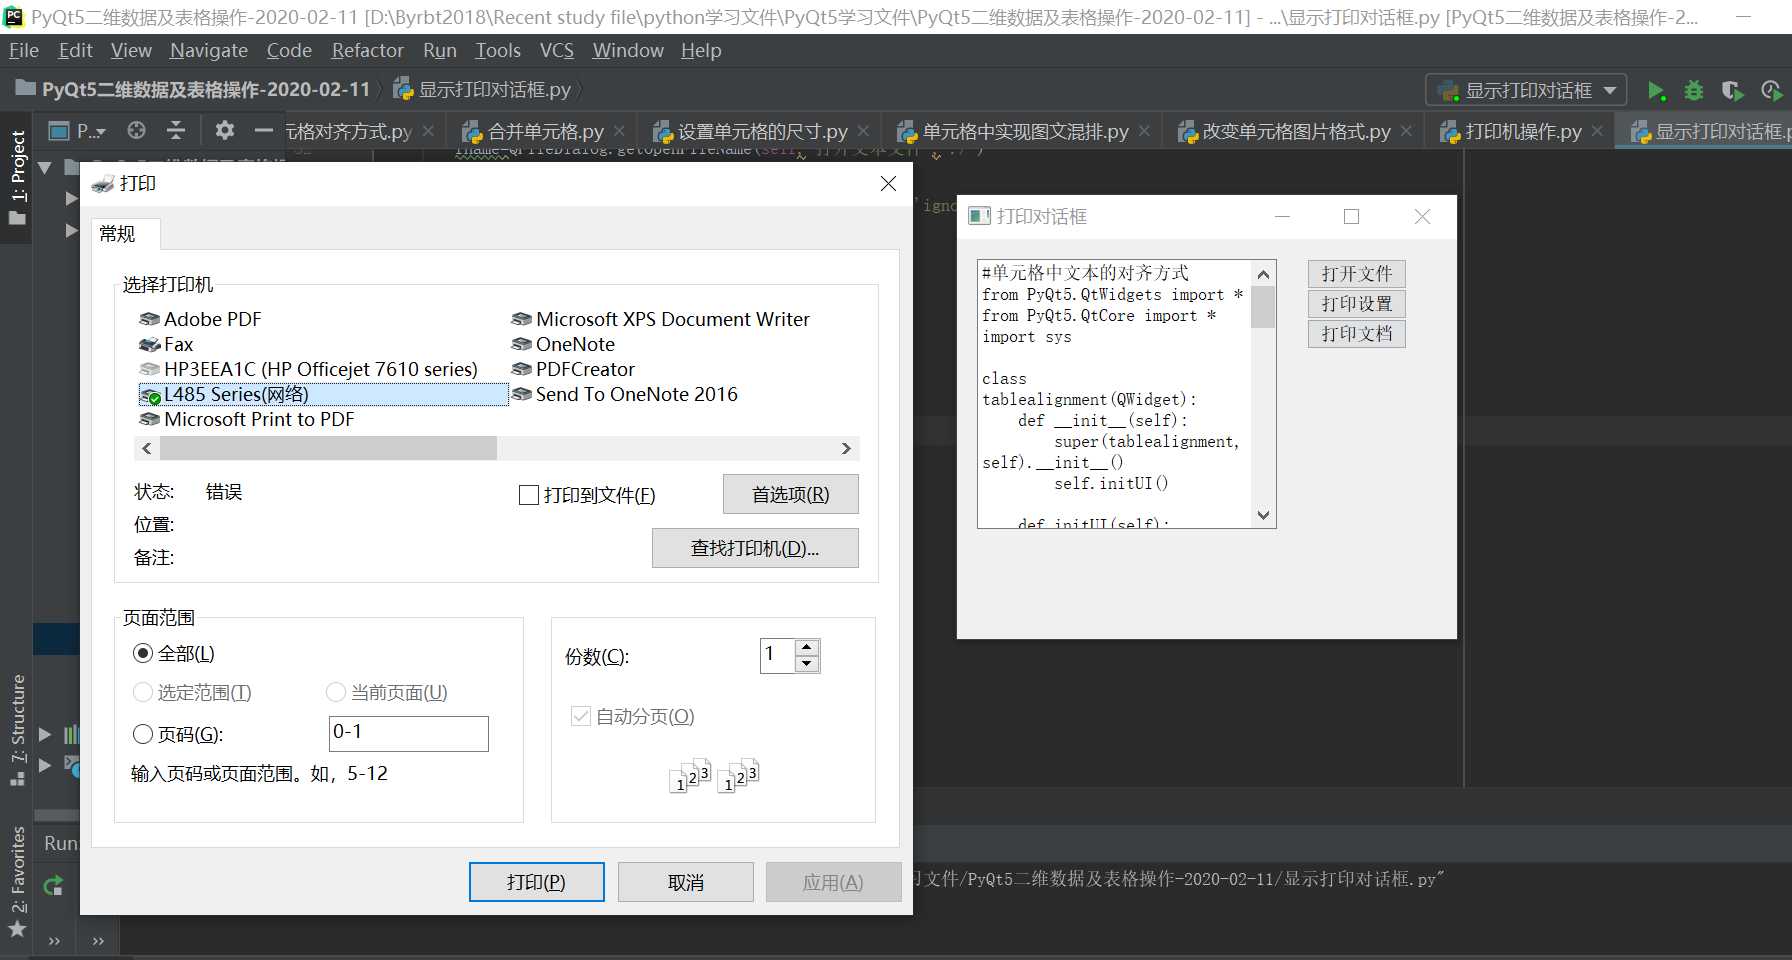Open the 1: Project tool window tab

17,177
